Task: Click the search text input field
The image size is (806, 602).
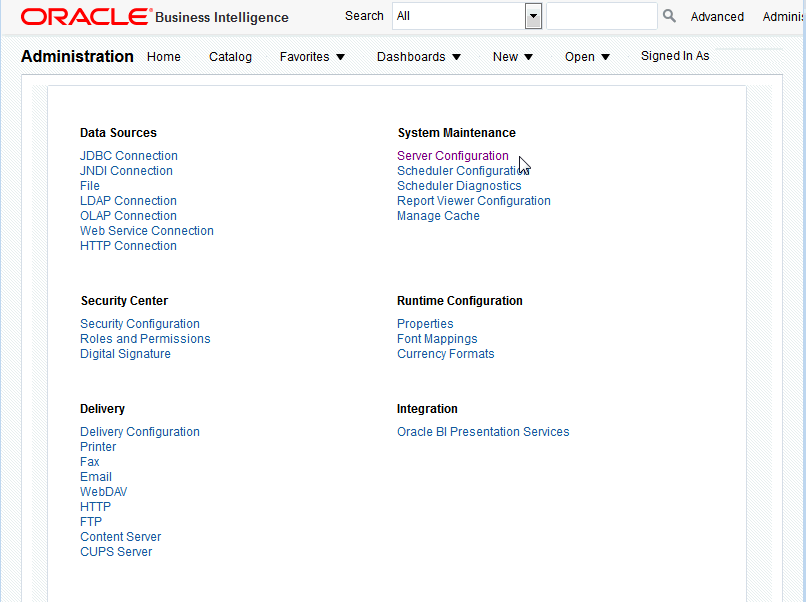Action: coord(601,16)
